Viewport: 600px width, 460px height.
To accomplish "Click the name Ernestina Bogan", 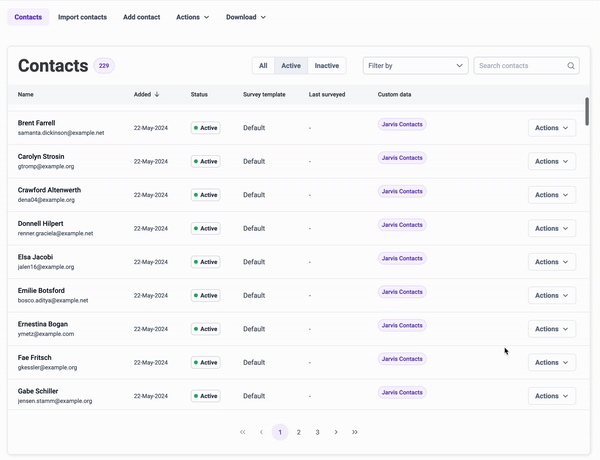I will (x=43, y=324).
